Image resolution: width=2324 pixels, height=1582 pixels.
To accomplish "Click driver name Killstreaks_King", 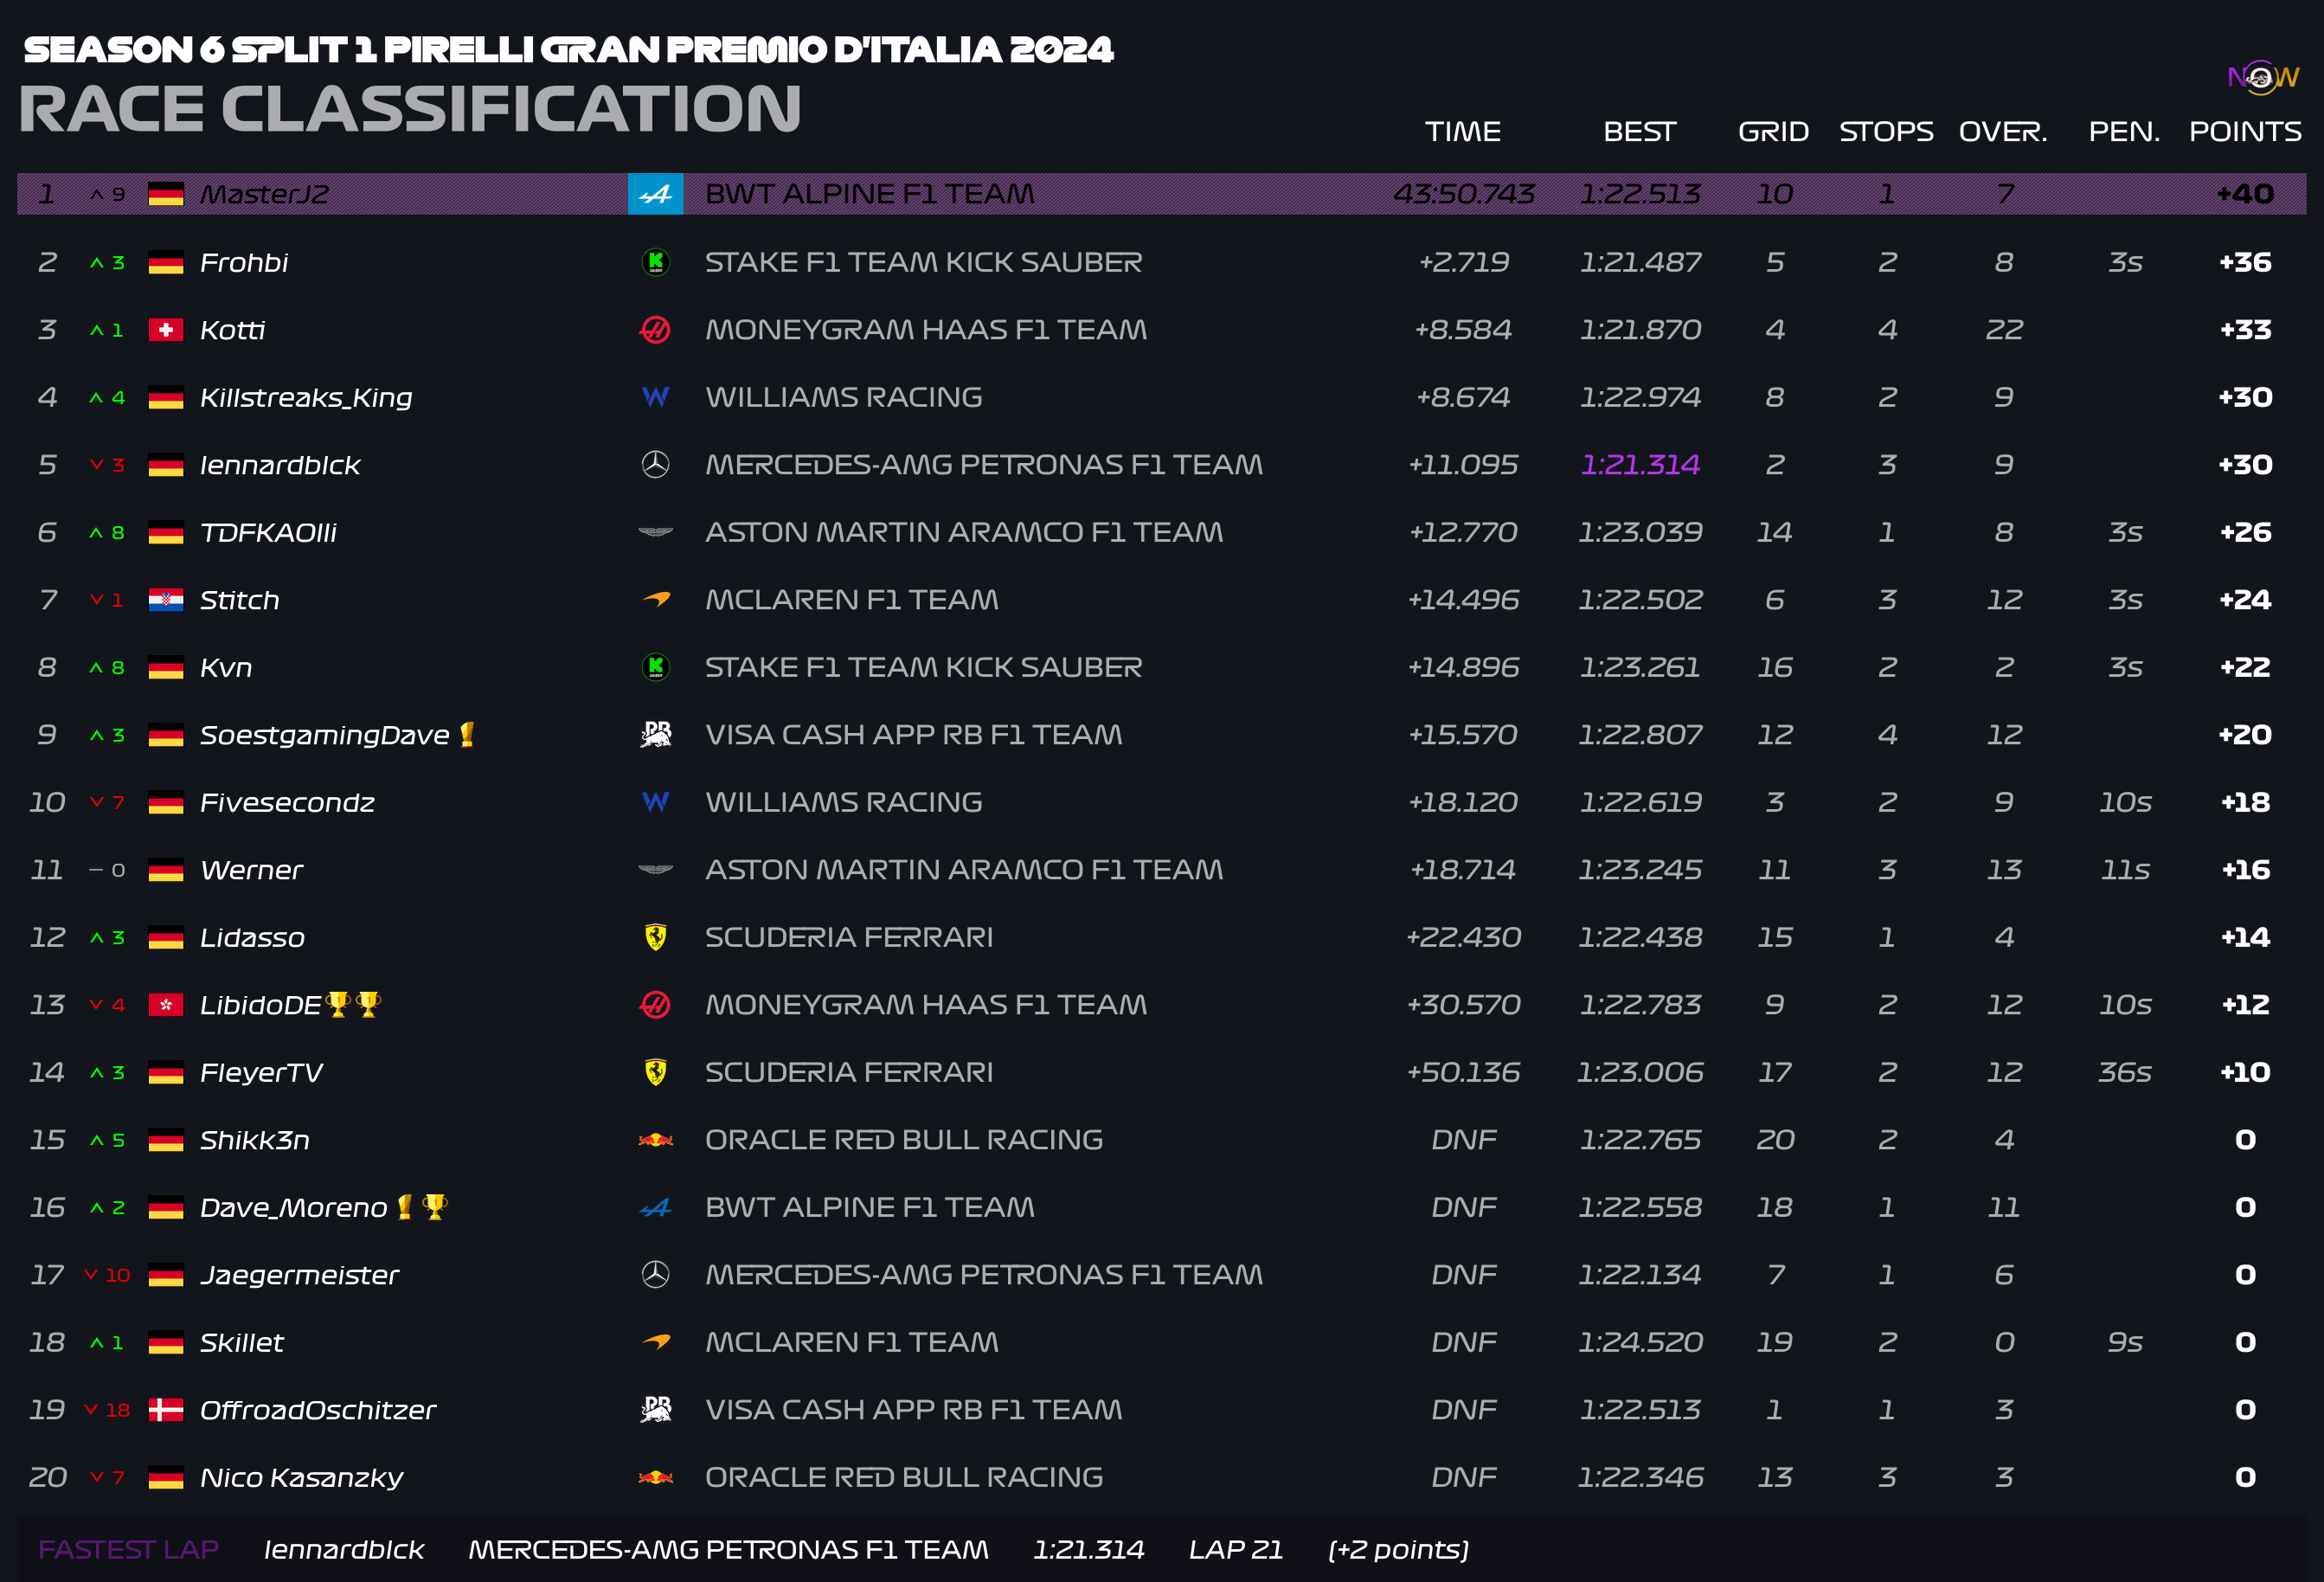I will (x=306, y=398).
